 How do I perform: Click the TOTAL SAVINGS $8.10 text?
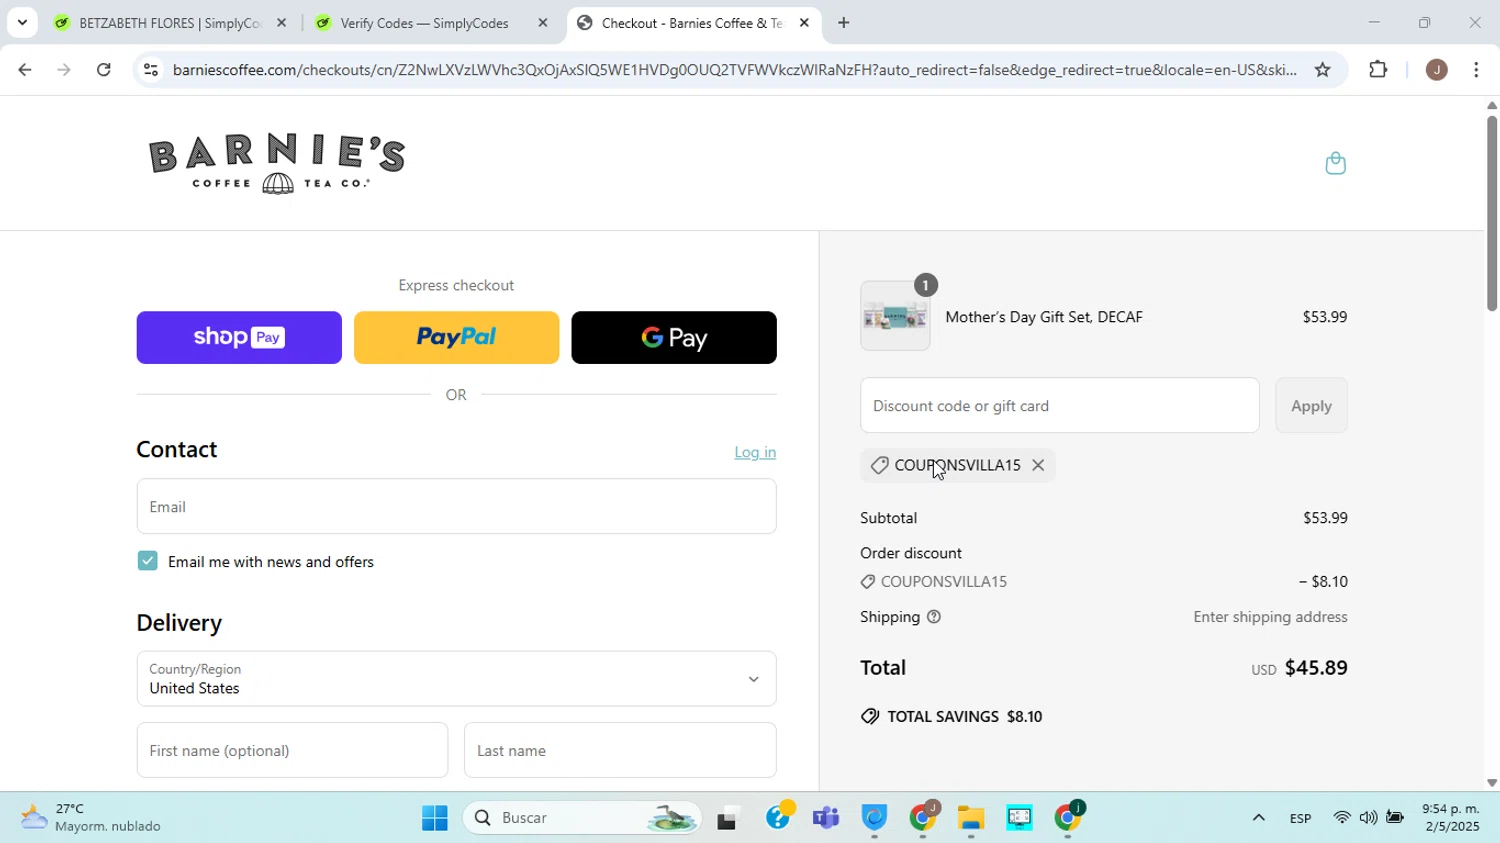click(x=965, y=716)
